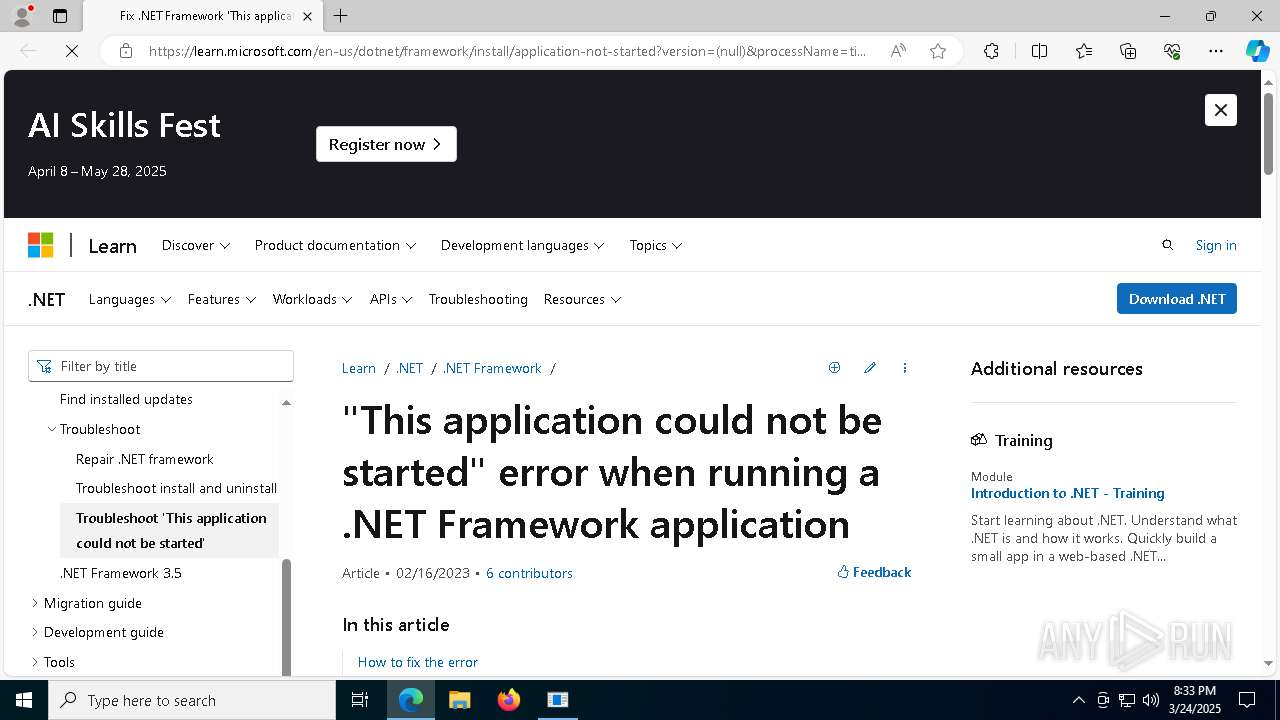Edit this article pencil icon

click(870, 368)
